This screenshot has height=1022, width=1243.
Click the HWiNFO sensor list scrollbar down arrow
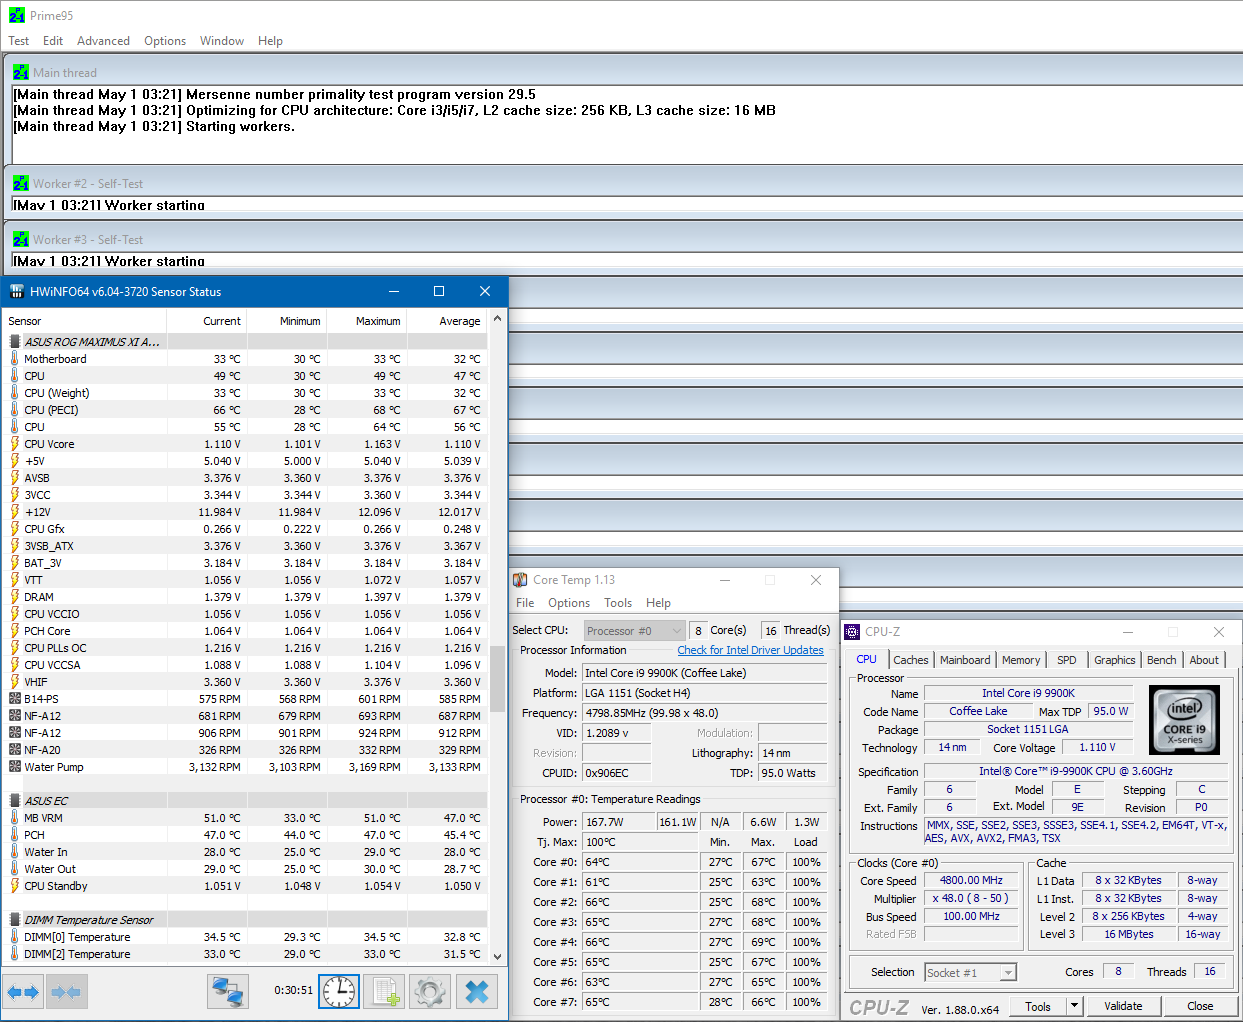click(x=497, y=956)
